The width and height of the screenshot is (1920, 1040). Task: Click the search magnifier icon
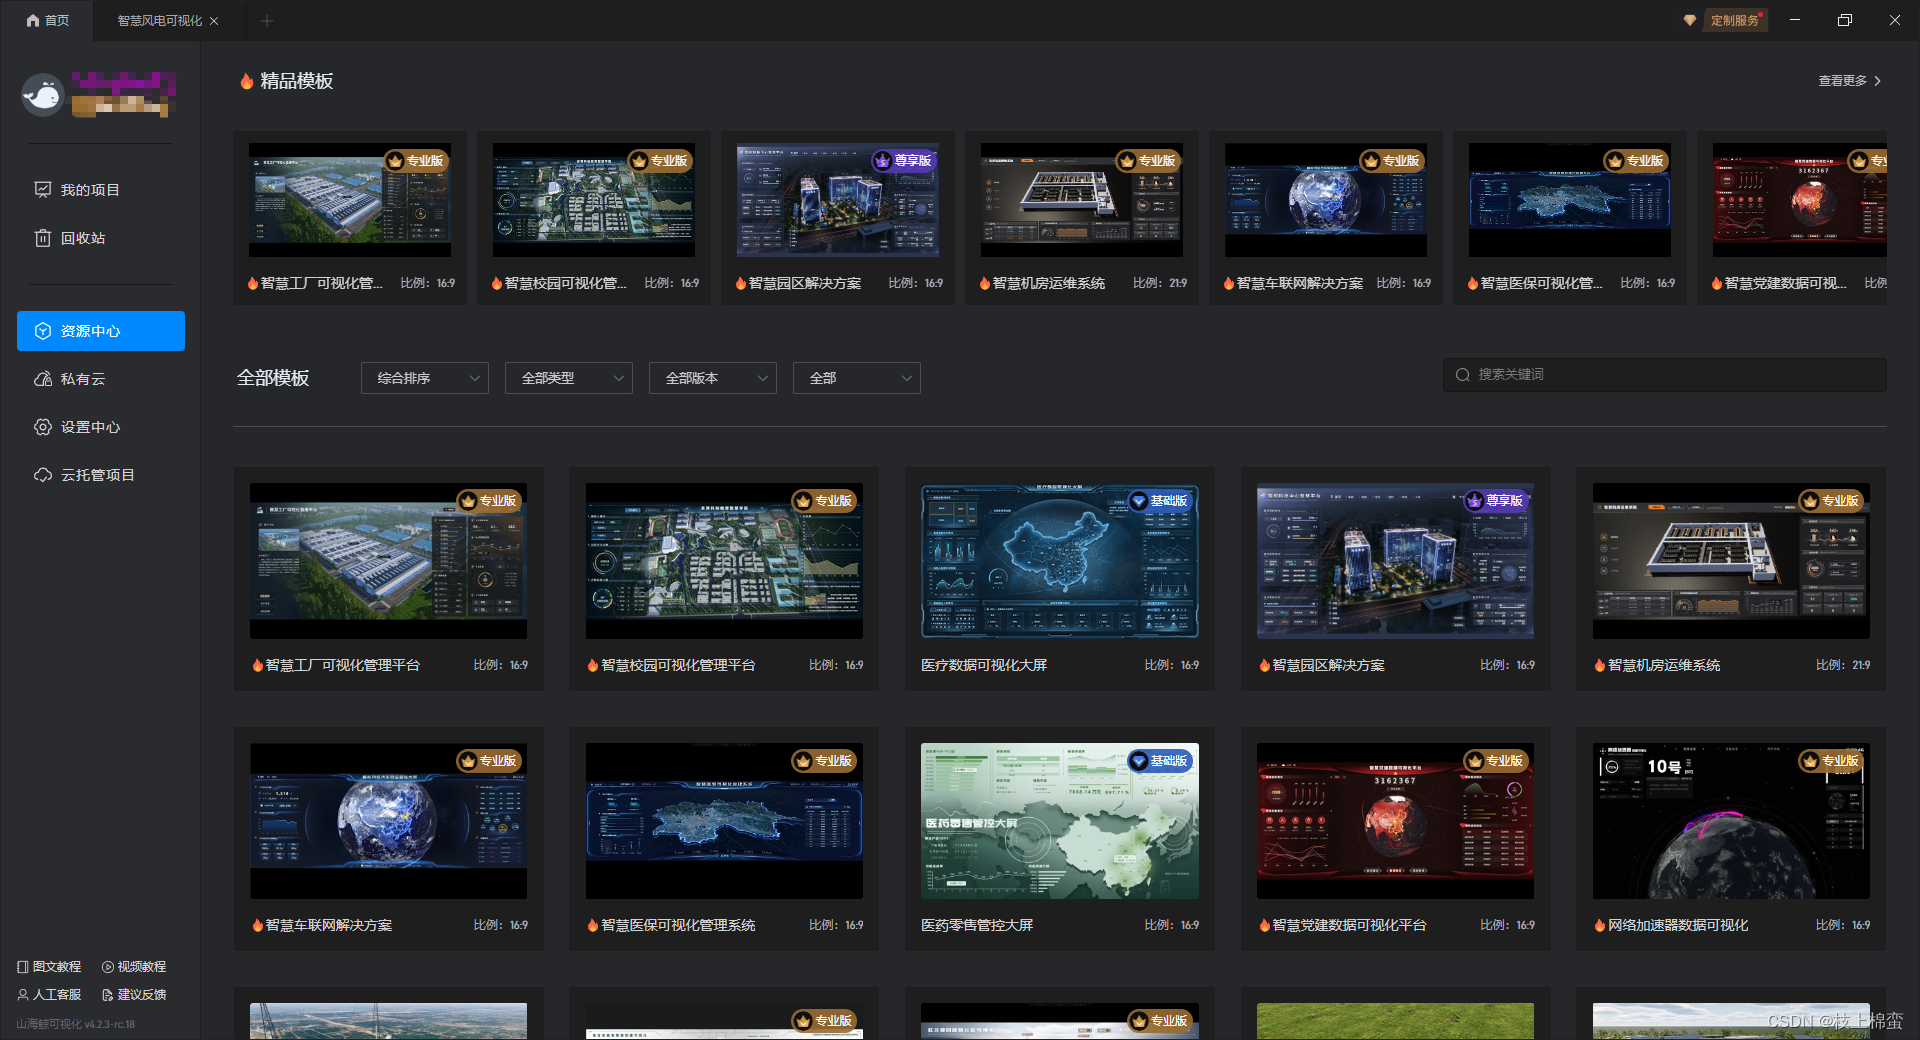click(x=1463, y=375)
